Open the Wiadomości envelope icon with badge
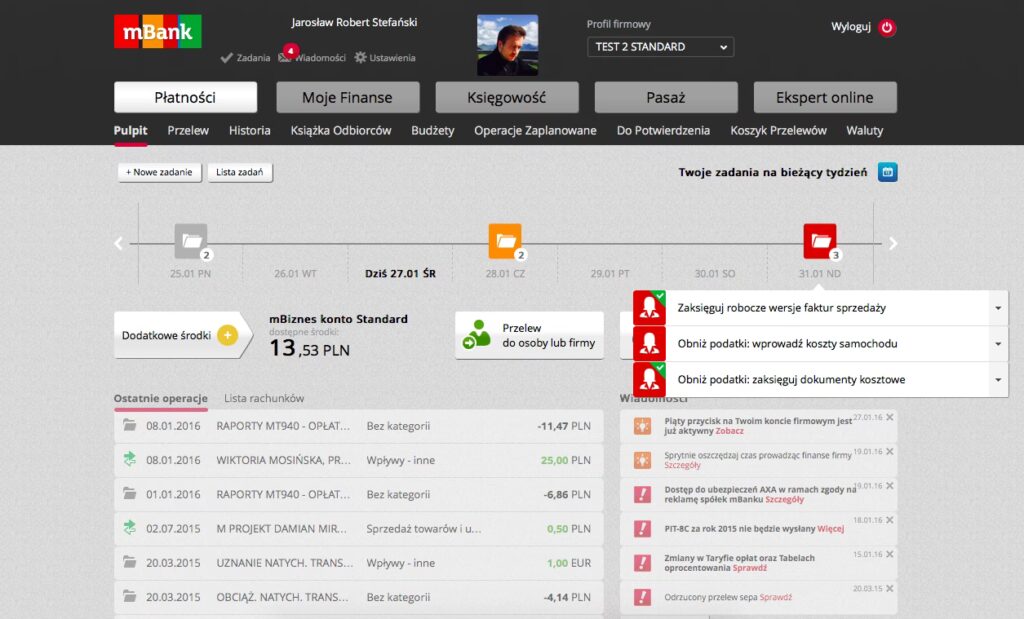1024x619 pixels. (285, 57)
